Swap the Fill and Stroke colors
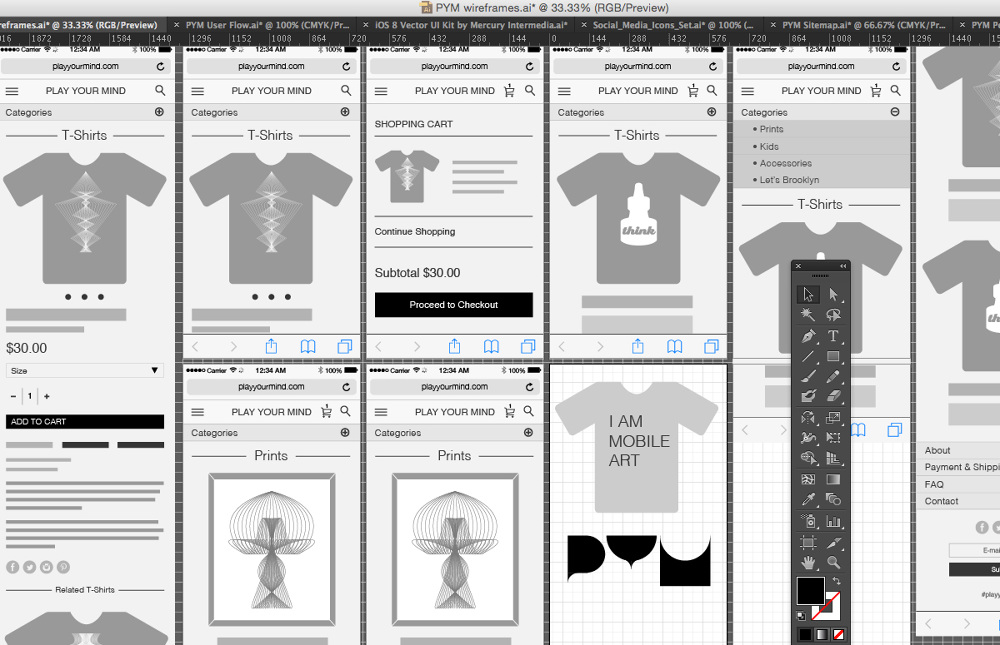The height and width of the screenshot is (645, 1000). (837, 580)
